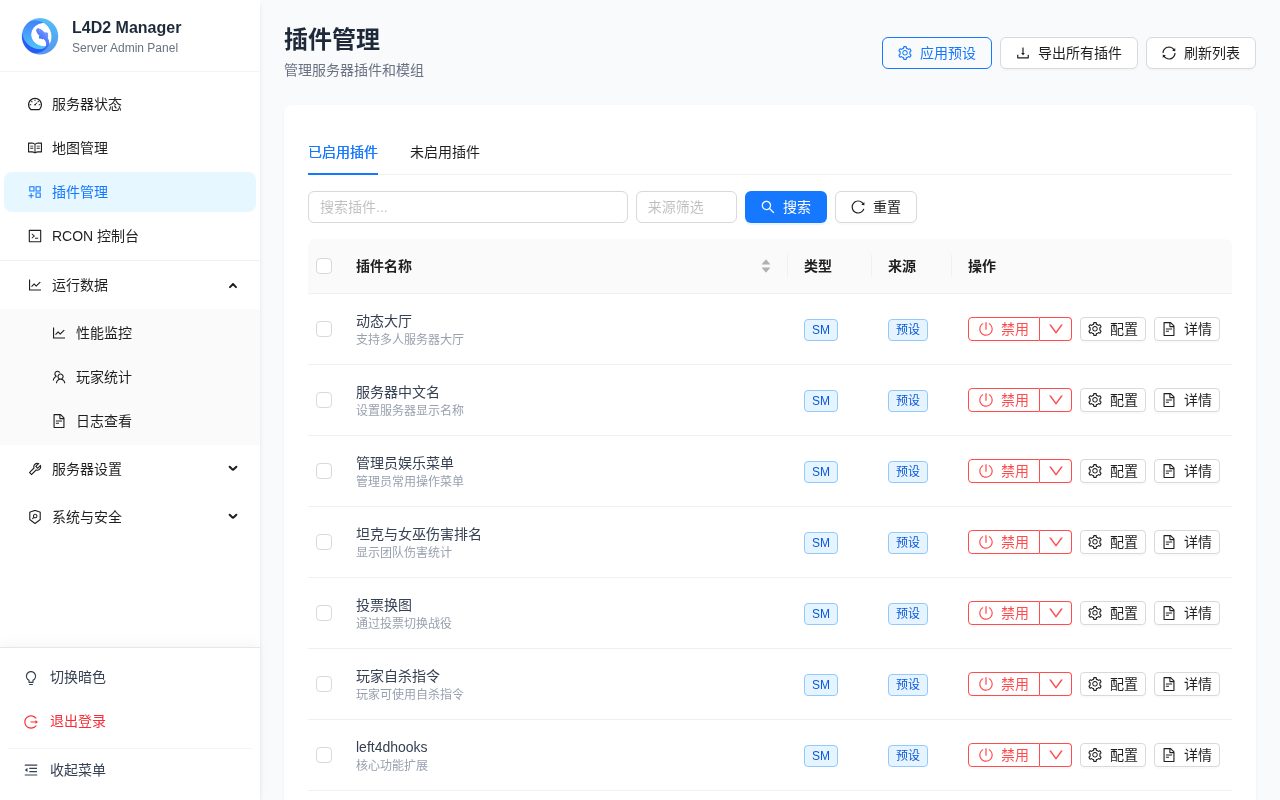The height and width of the screenshot is (800, 1280).
Task: Select the 插件管理 menu item
Action: [x=130, y=192]
